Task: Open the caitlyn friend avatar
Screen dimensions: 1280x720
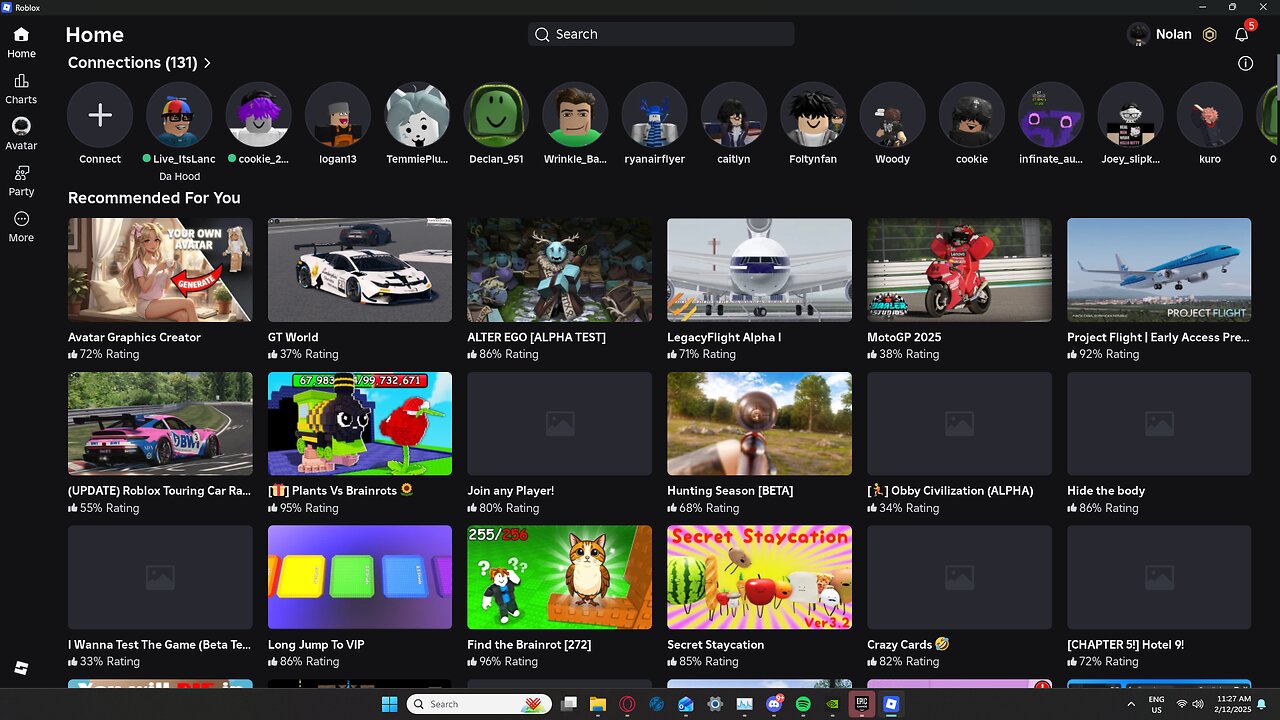Action: 734,115
